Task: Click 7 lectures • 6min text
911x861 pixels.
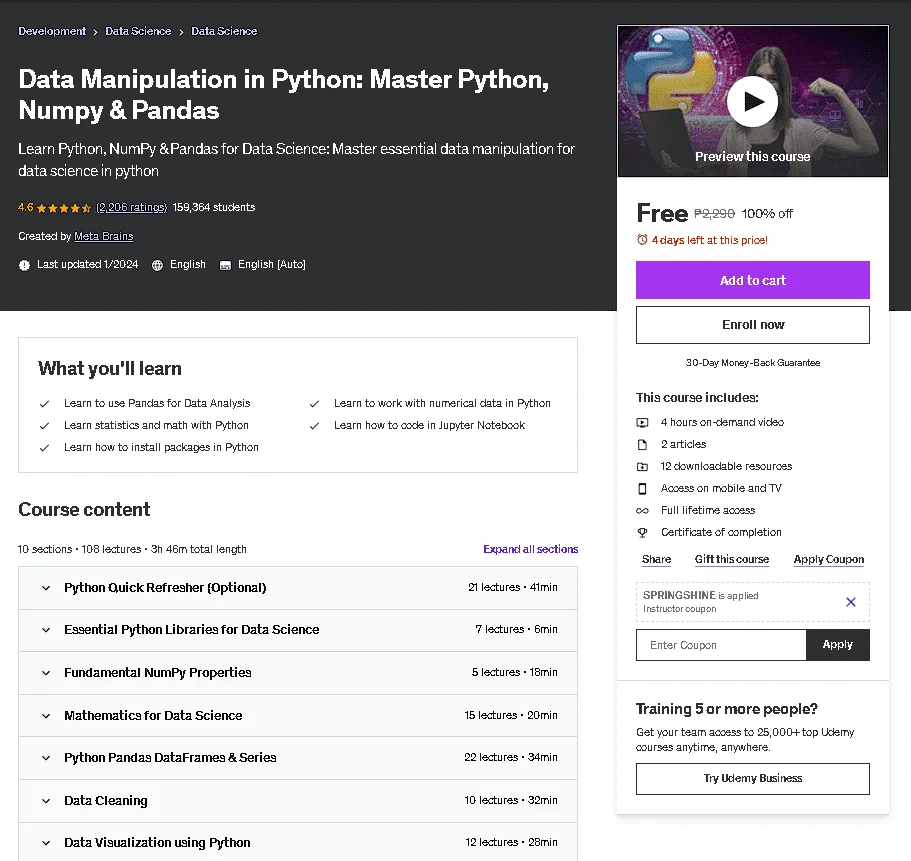Action: [x=516, y=629]
